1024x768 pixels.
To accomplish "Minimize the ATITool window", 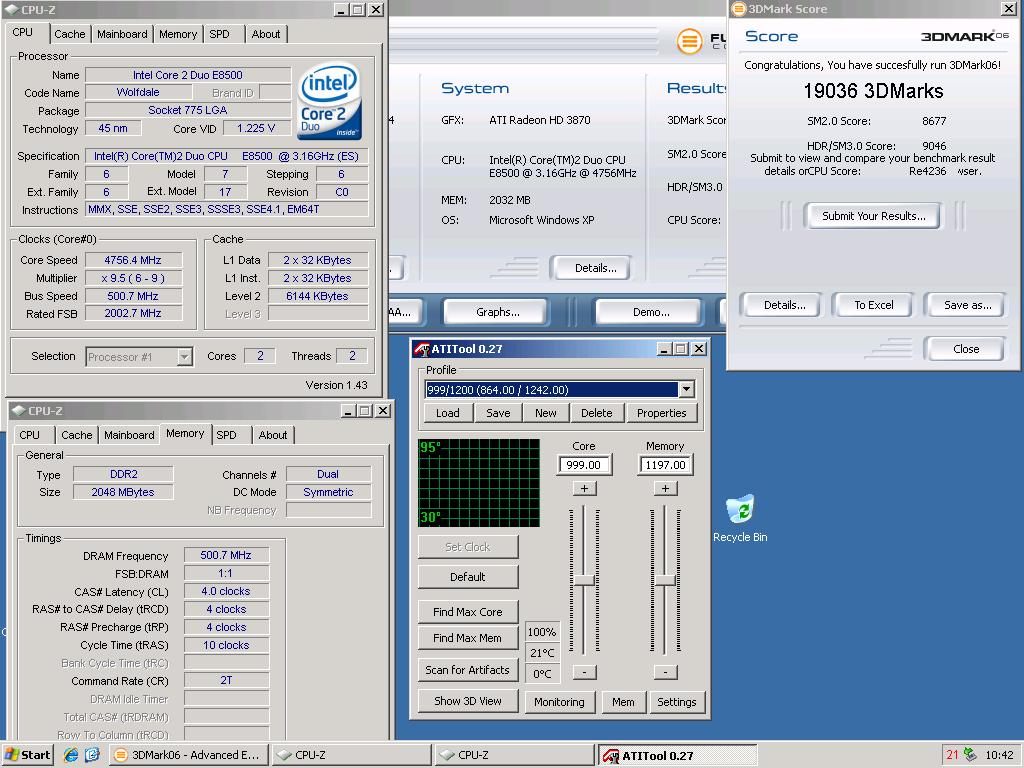I will coord(664,349).
